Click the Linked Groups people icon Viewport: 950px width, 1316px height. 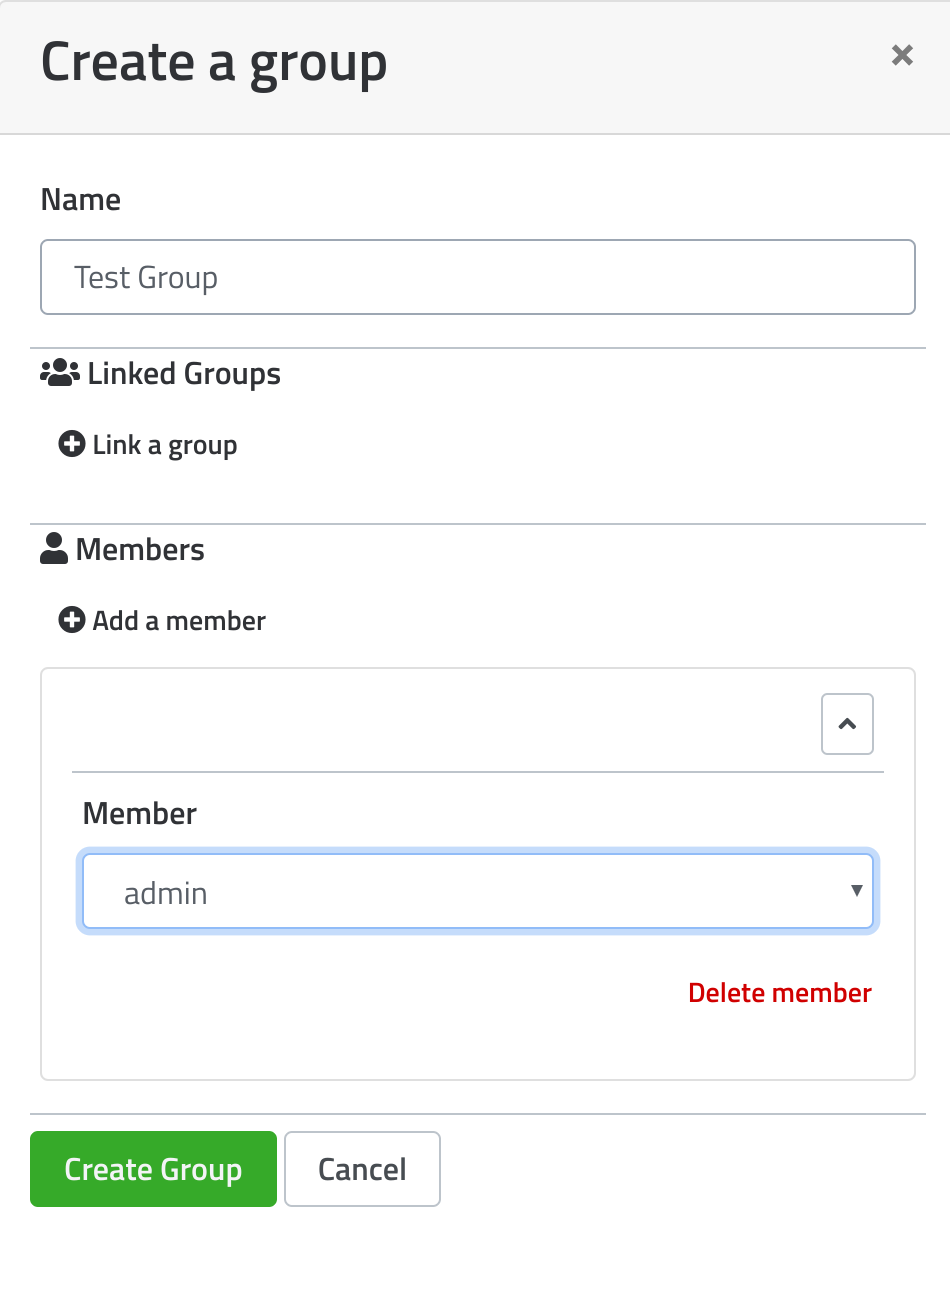point(60,373)
